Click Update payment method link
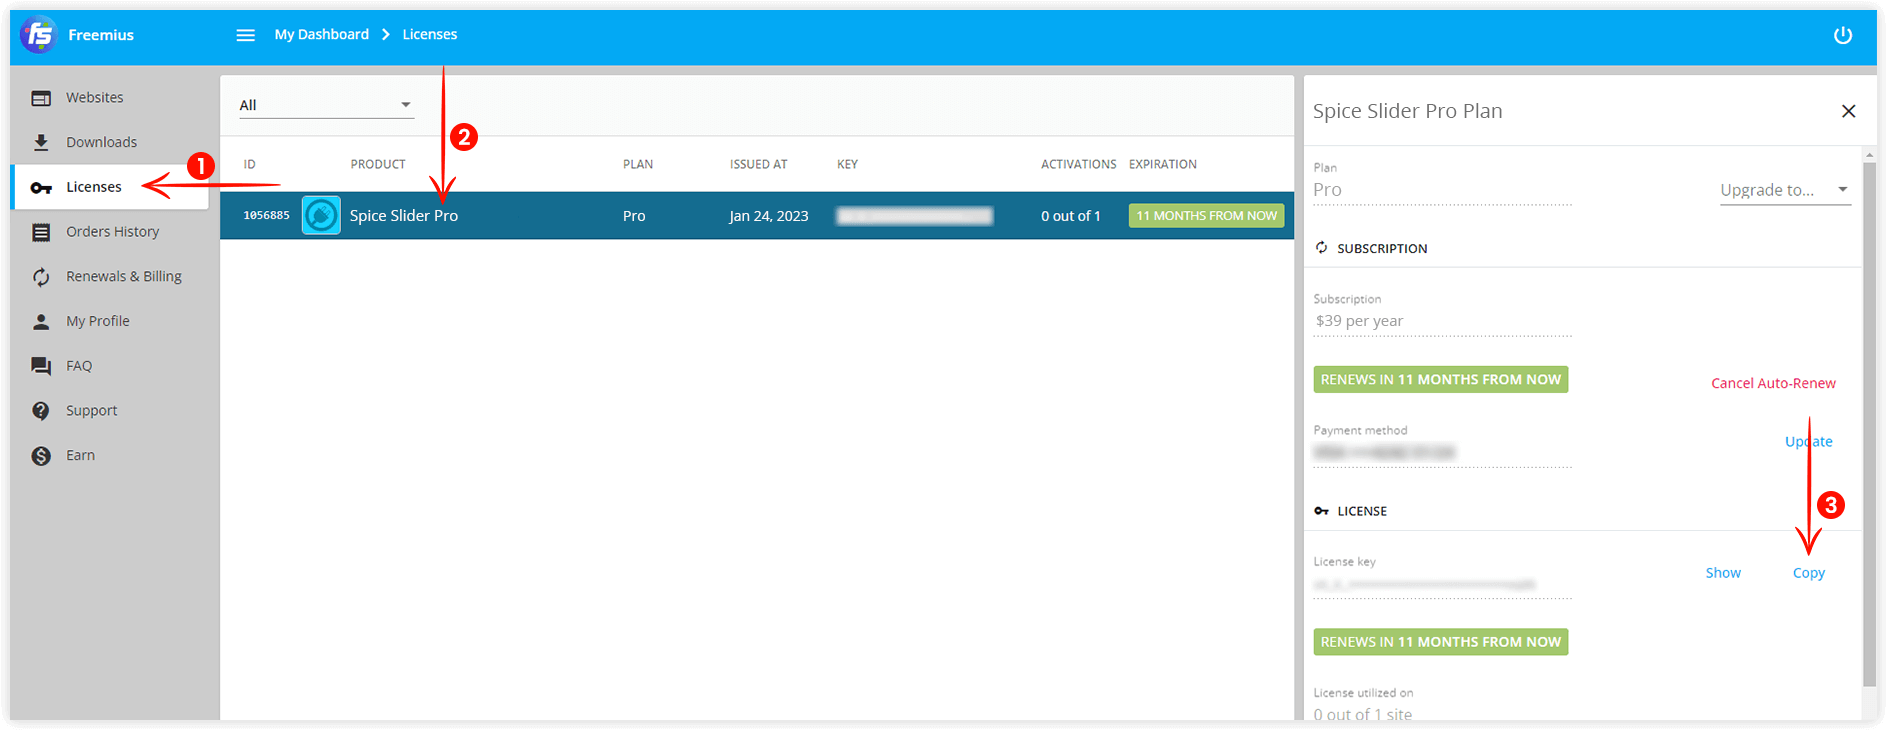 coord(1809,441)
